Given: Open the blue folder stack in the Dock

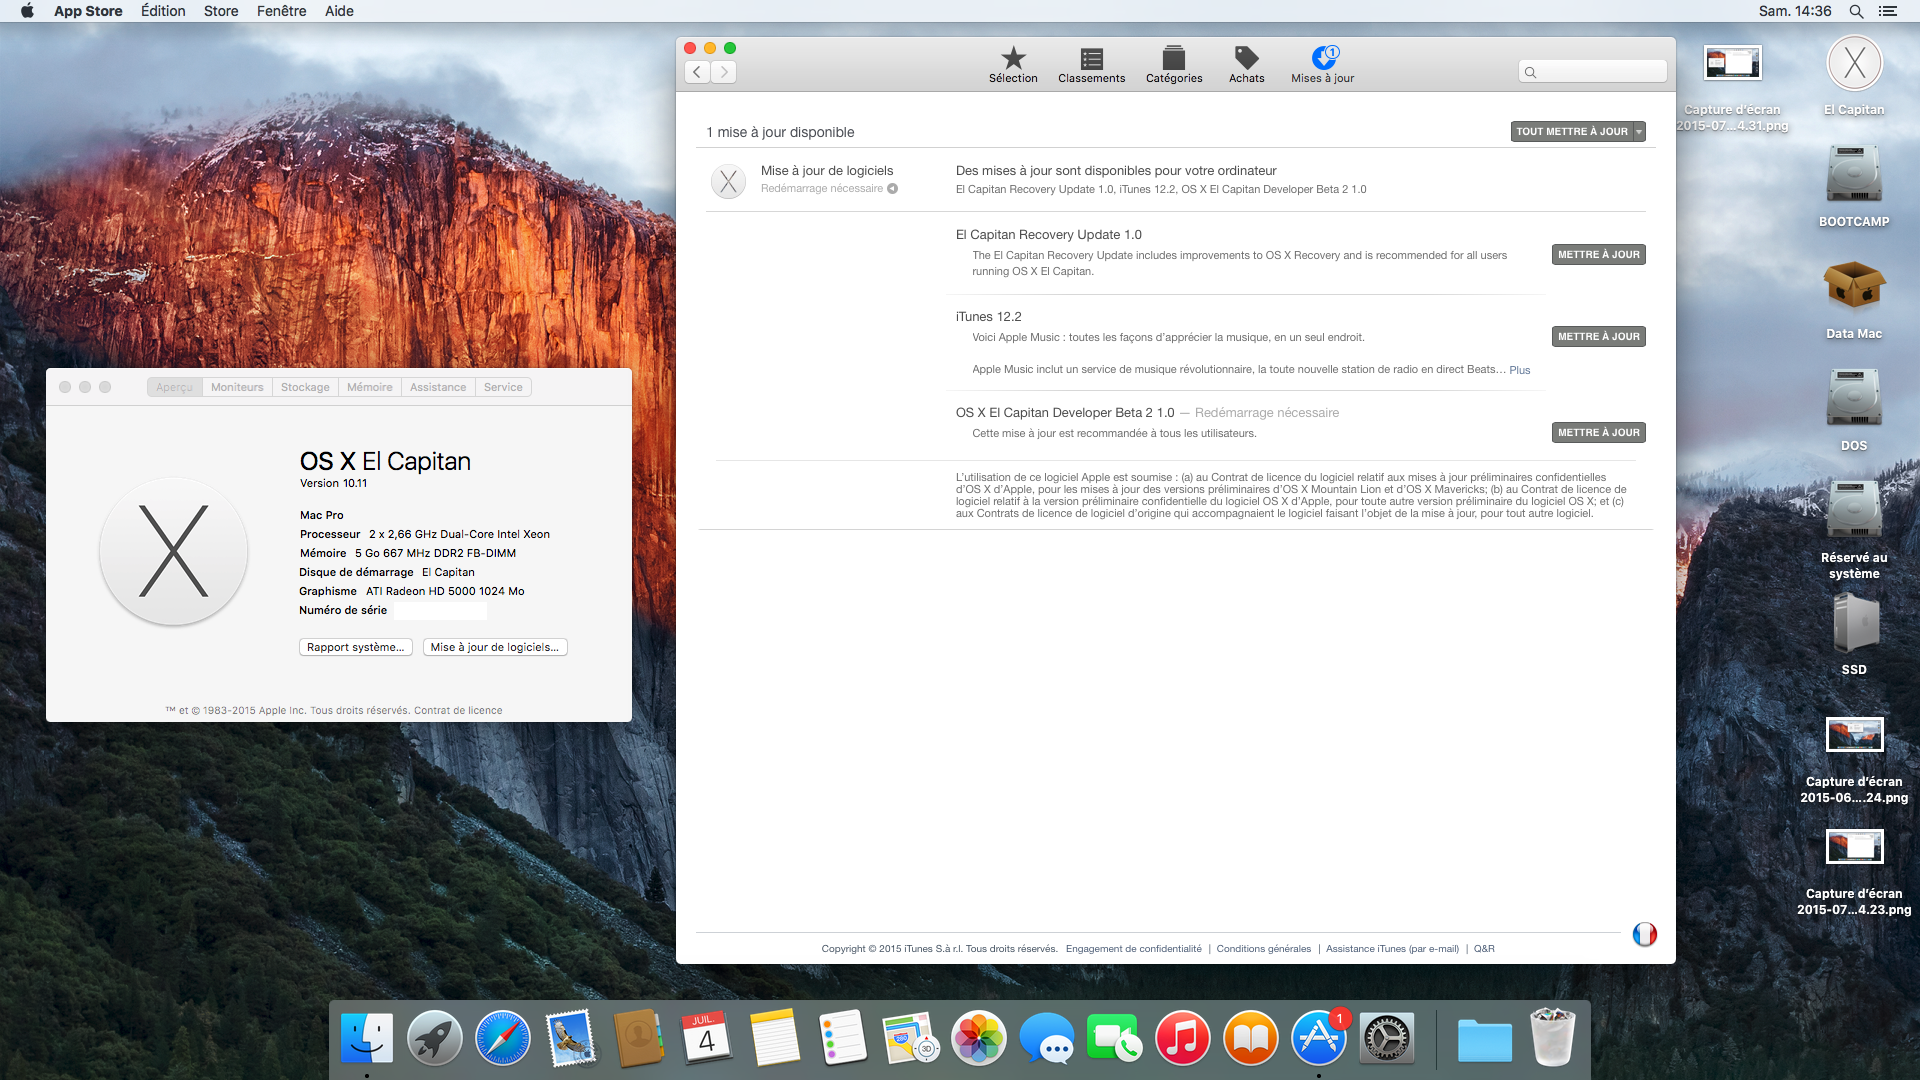Looking at the screenshot, I should (x=1484, y=1040).
